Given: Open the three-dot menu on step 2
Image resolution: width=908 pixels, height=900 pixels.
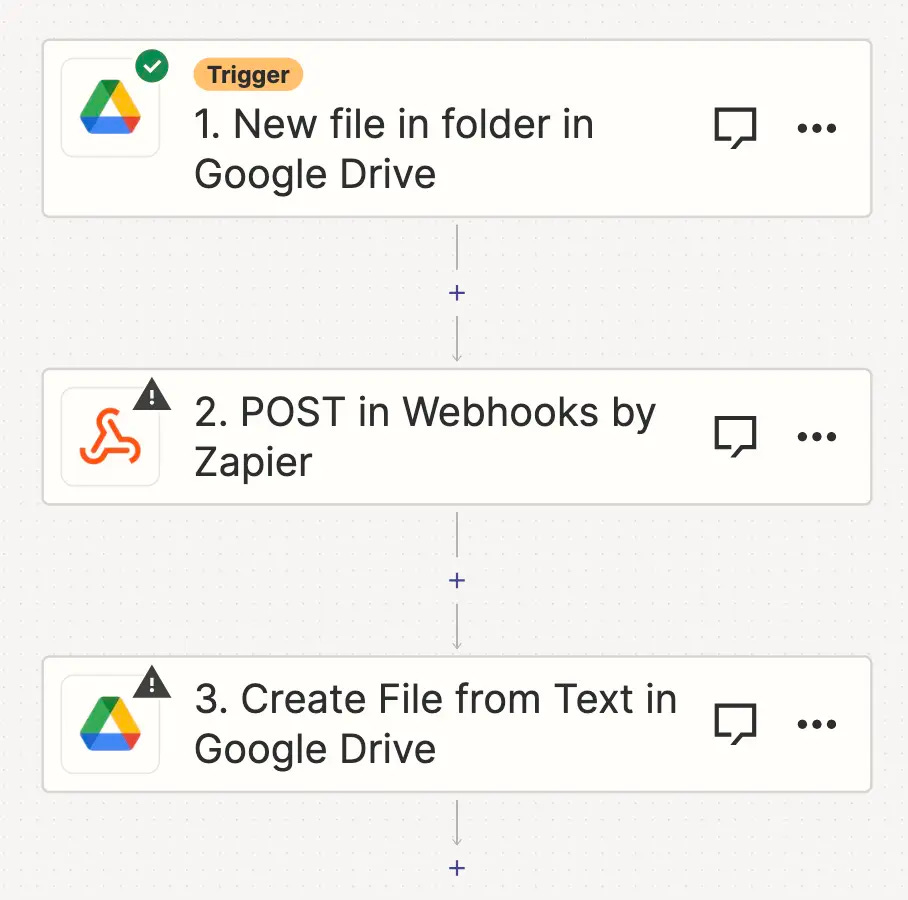Looking at the screenshot, I should 817,436.
